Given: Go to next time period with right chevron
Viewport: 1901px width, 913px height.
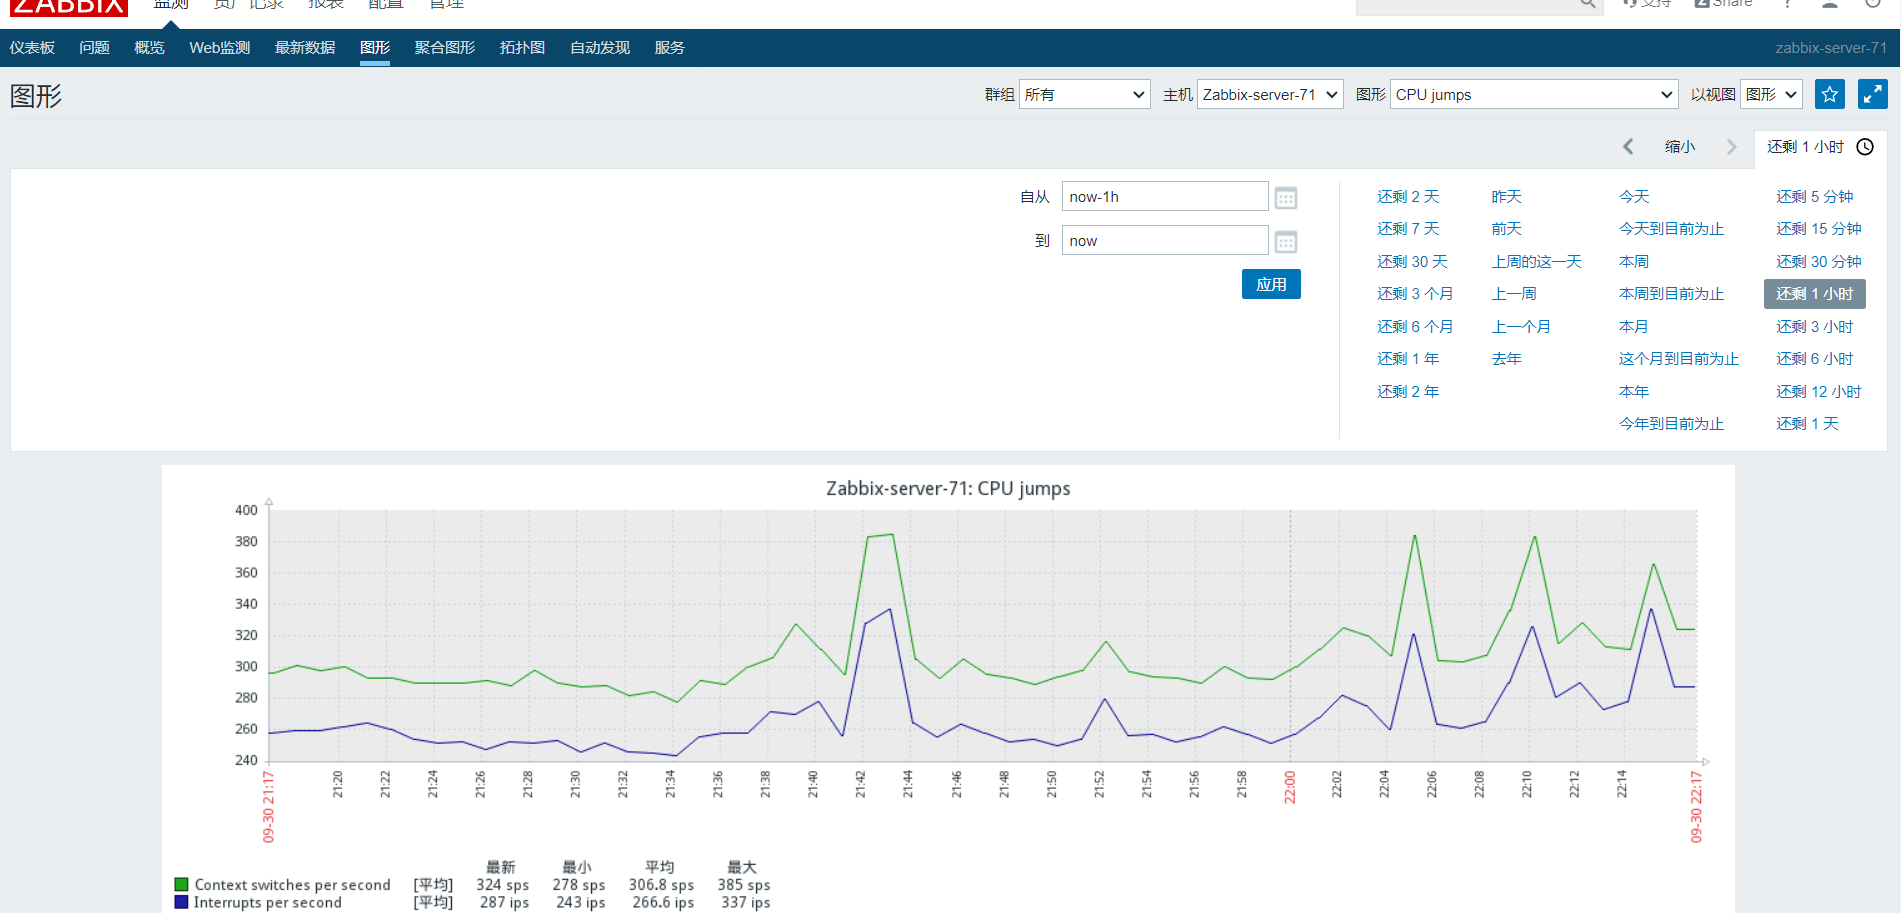Looking at the screenshot, I should 1731,147.
